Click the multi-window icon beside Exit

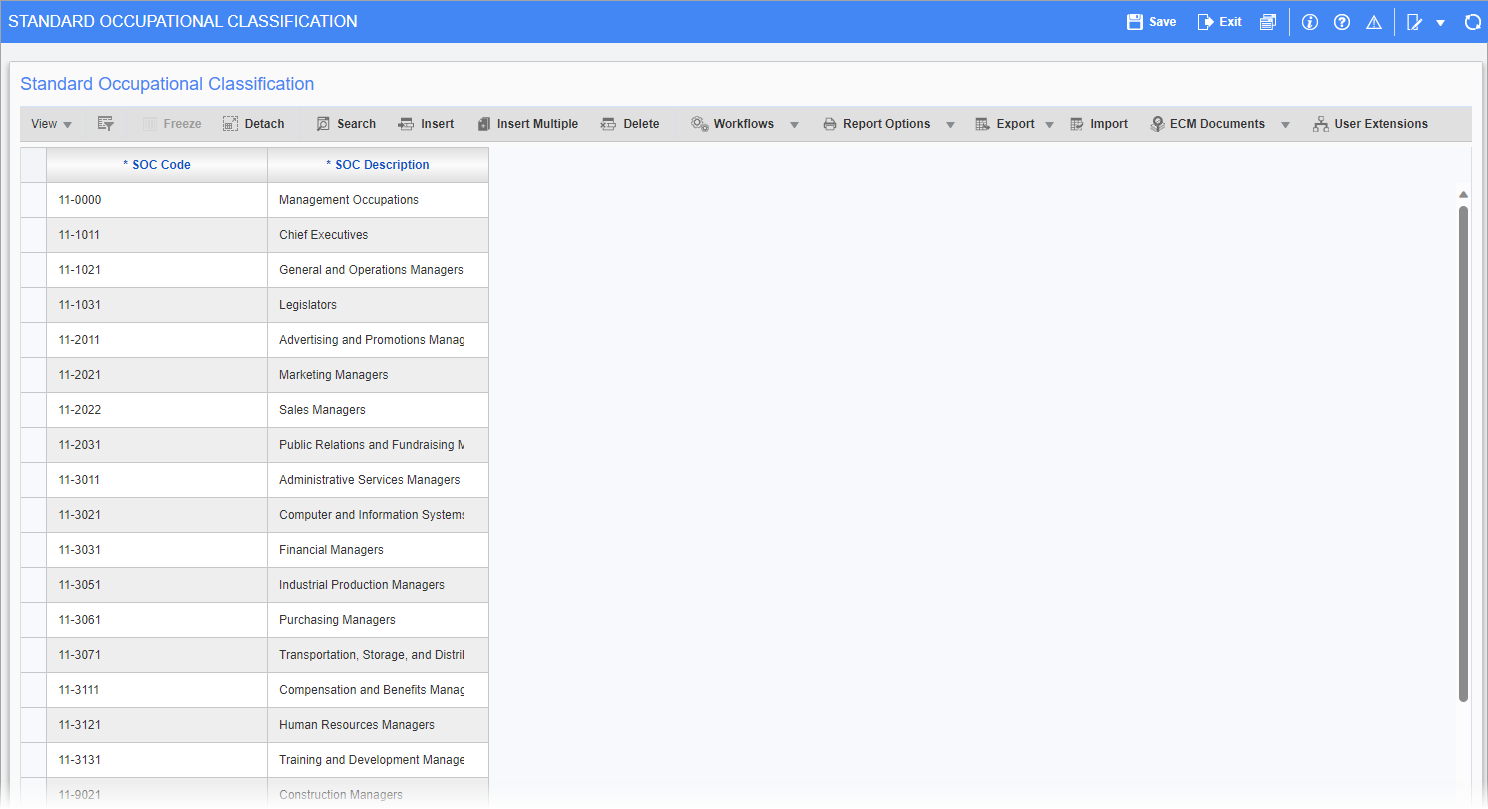click(1268, 22)
